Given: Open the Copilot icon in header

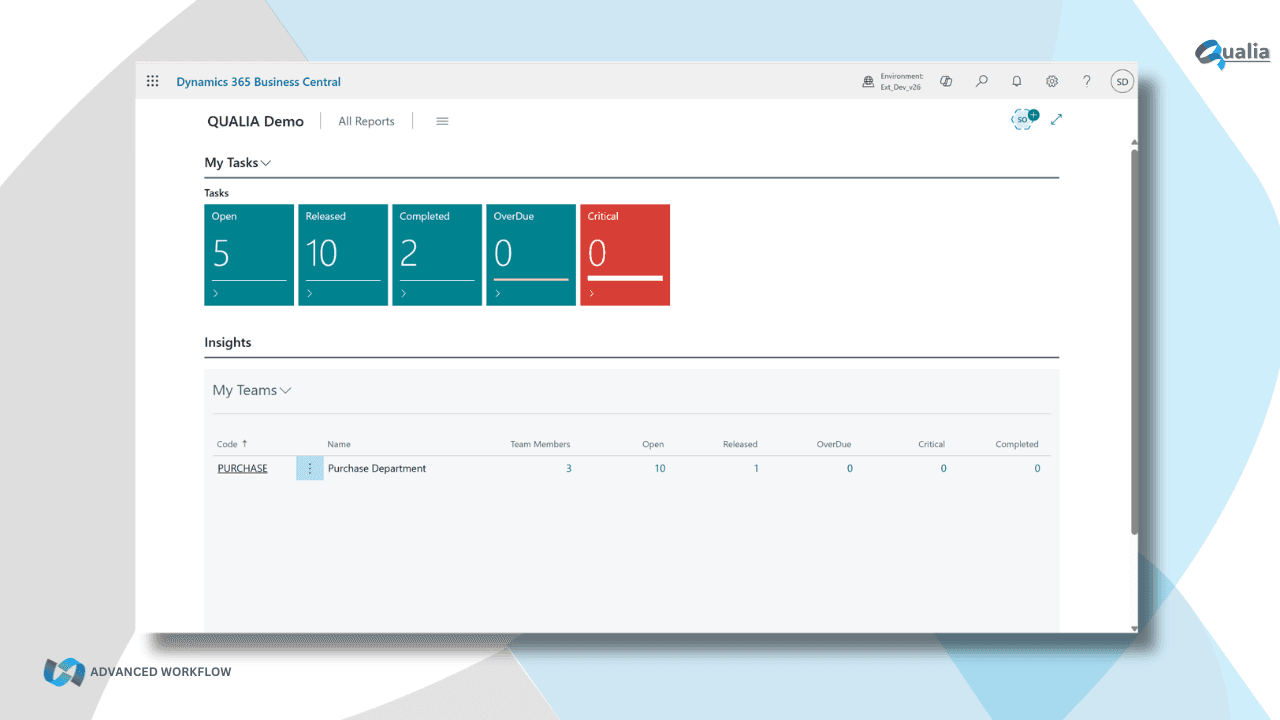Looking at the screenshot, I should [x=946, y=82].
